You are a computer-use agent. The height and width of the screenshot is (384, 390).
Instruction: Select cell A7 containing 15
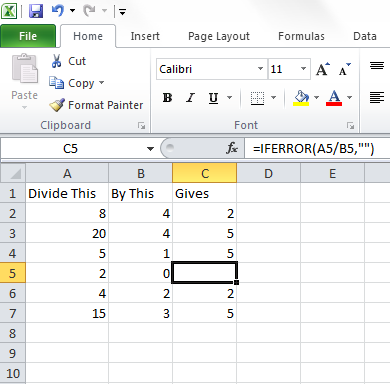(x=67, y=313)
